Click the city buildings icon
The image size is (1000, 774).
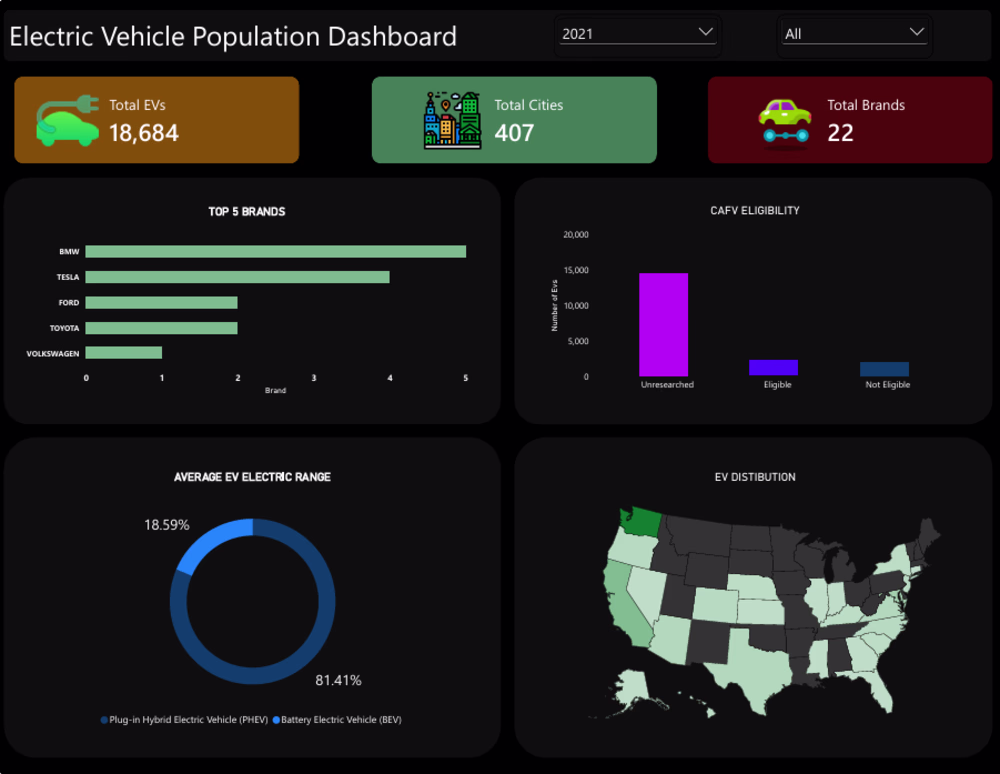pyautogui.click(x=453, y=120)
